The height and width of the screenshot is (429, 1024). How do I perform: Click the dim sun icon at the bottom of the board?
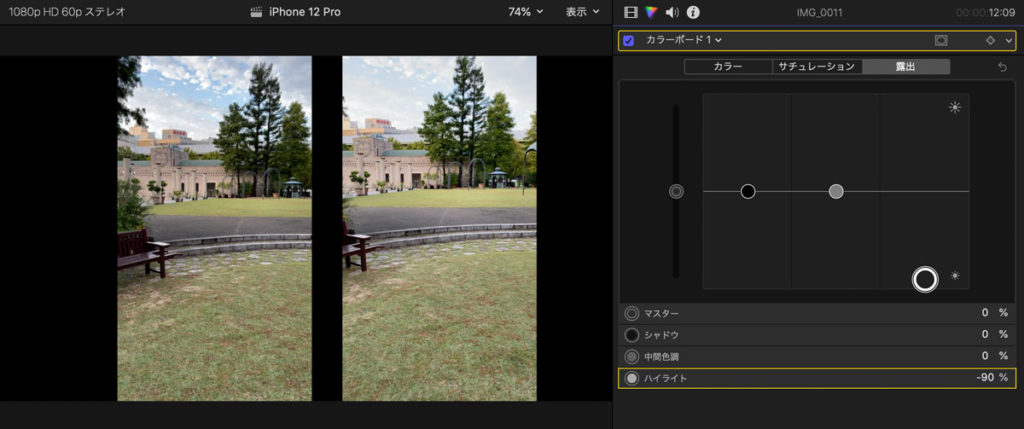(955, 276)
